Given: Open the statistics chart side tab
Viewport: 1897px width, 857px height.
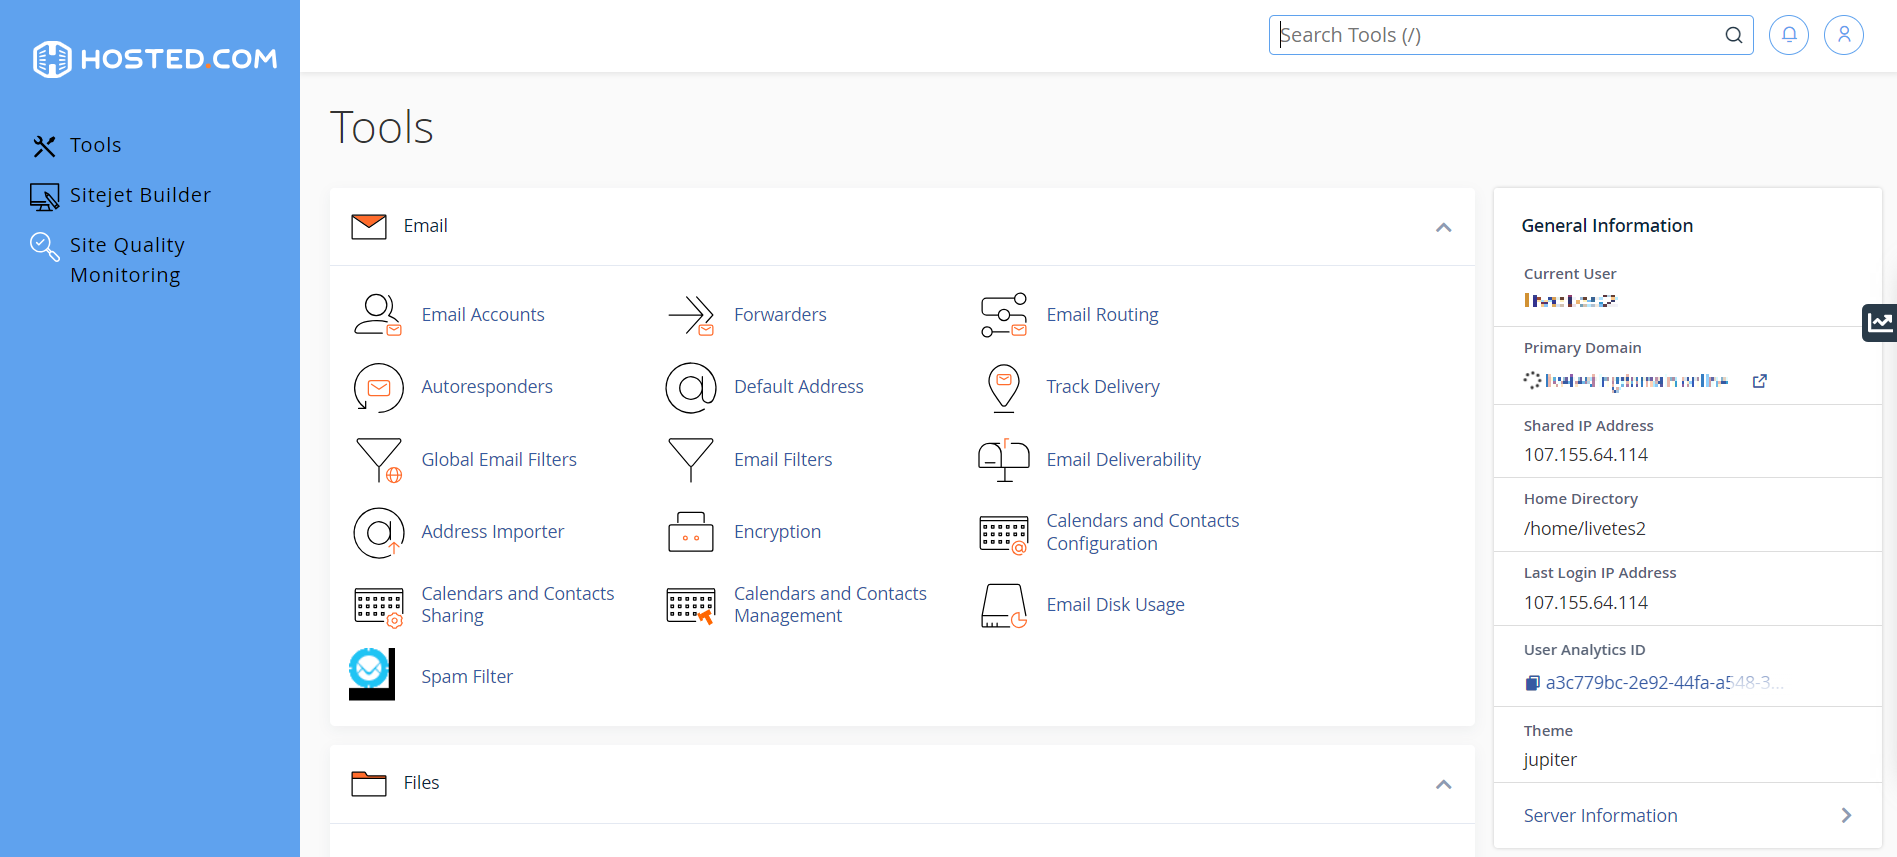Looking at the screenshot, I should [1880, 322].
